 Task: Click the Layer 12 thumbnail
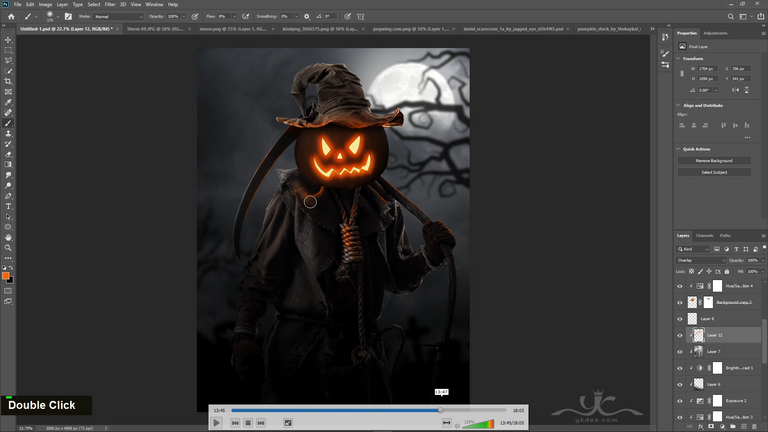698,336
